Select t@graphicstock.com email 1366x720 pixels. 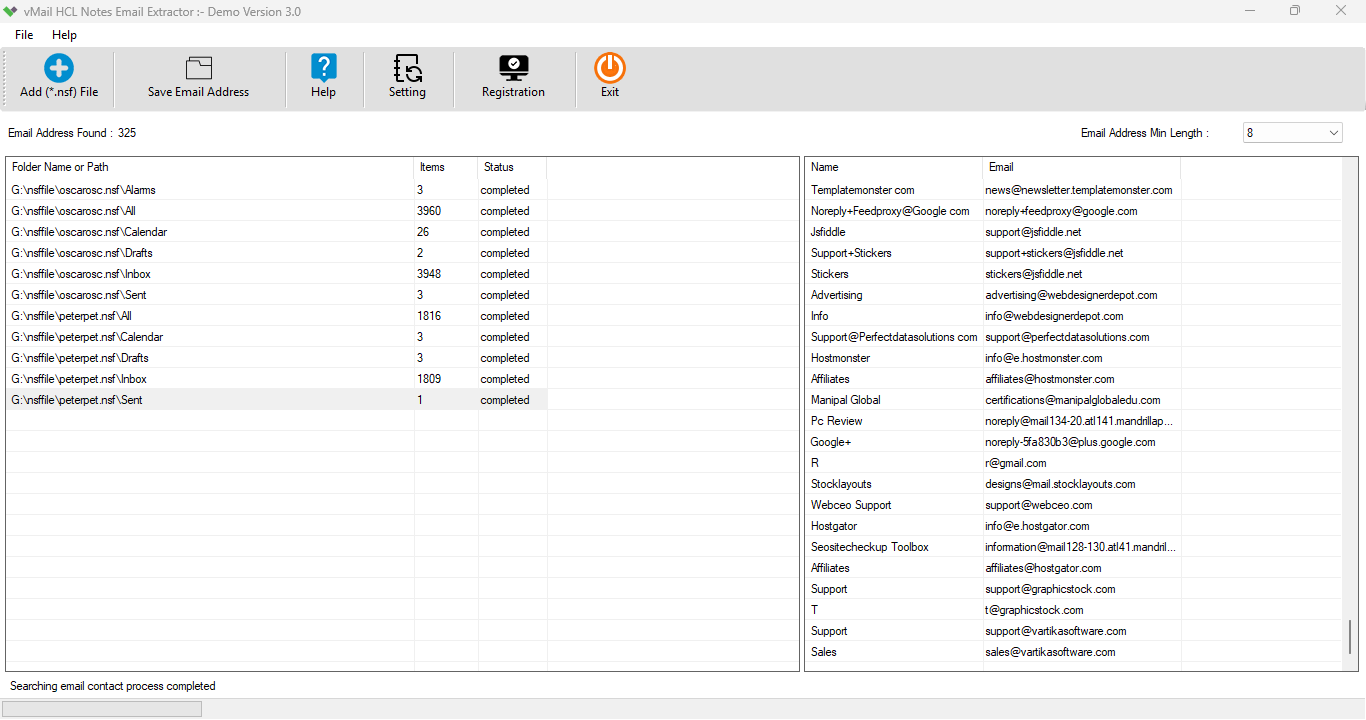point(1034,610)
